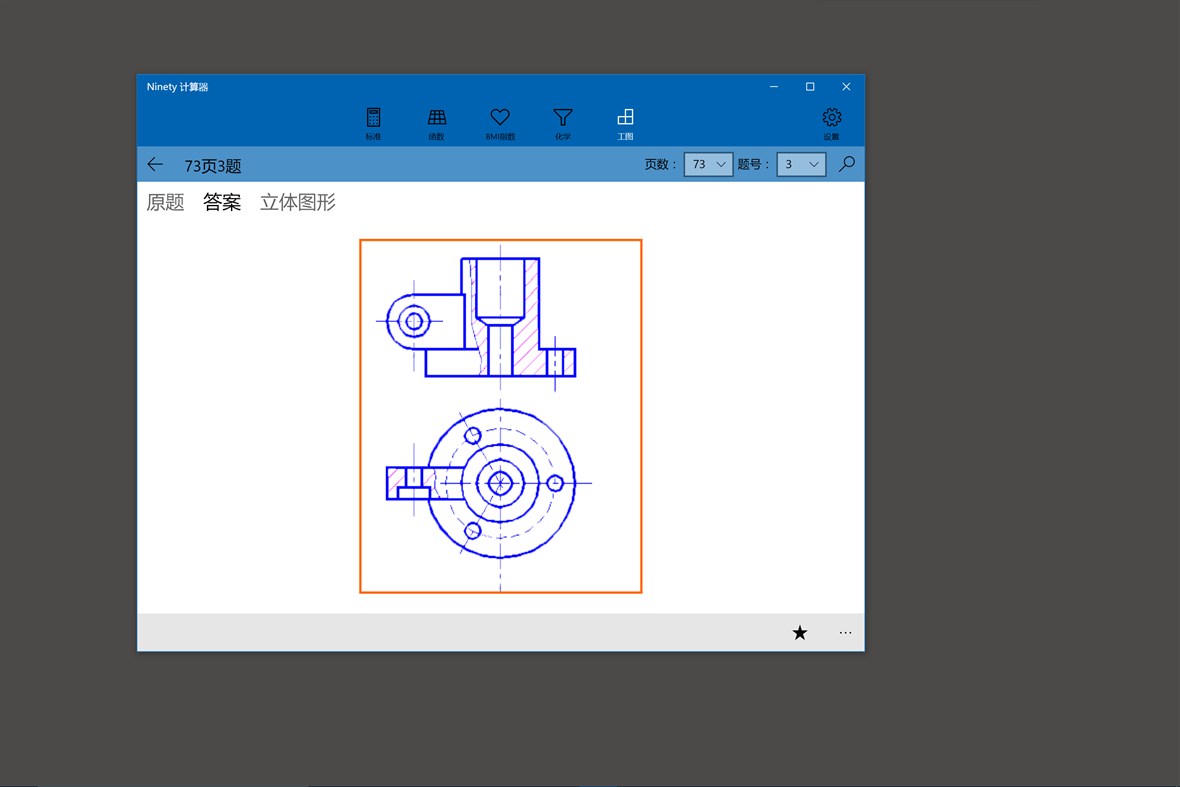This screenshot has width=1180, height=787.
Task: Open the 设置 settings gear
Action: point(831,121)
